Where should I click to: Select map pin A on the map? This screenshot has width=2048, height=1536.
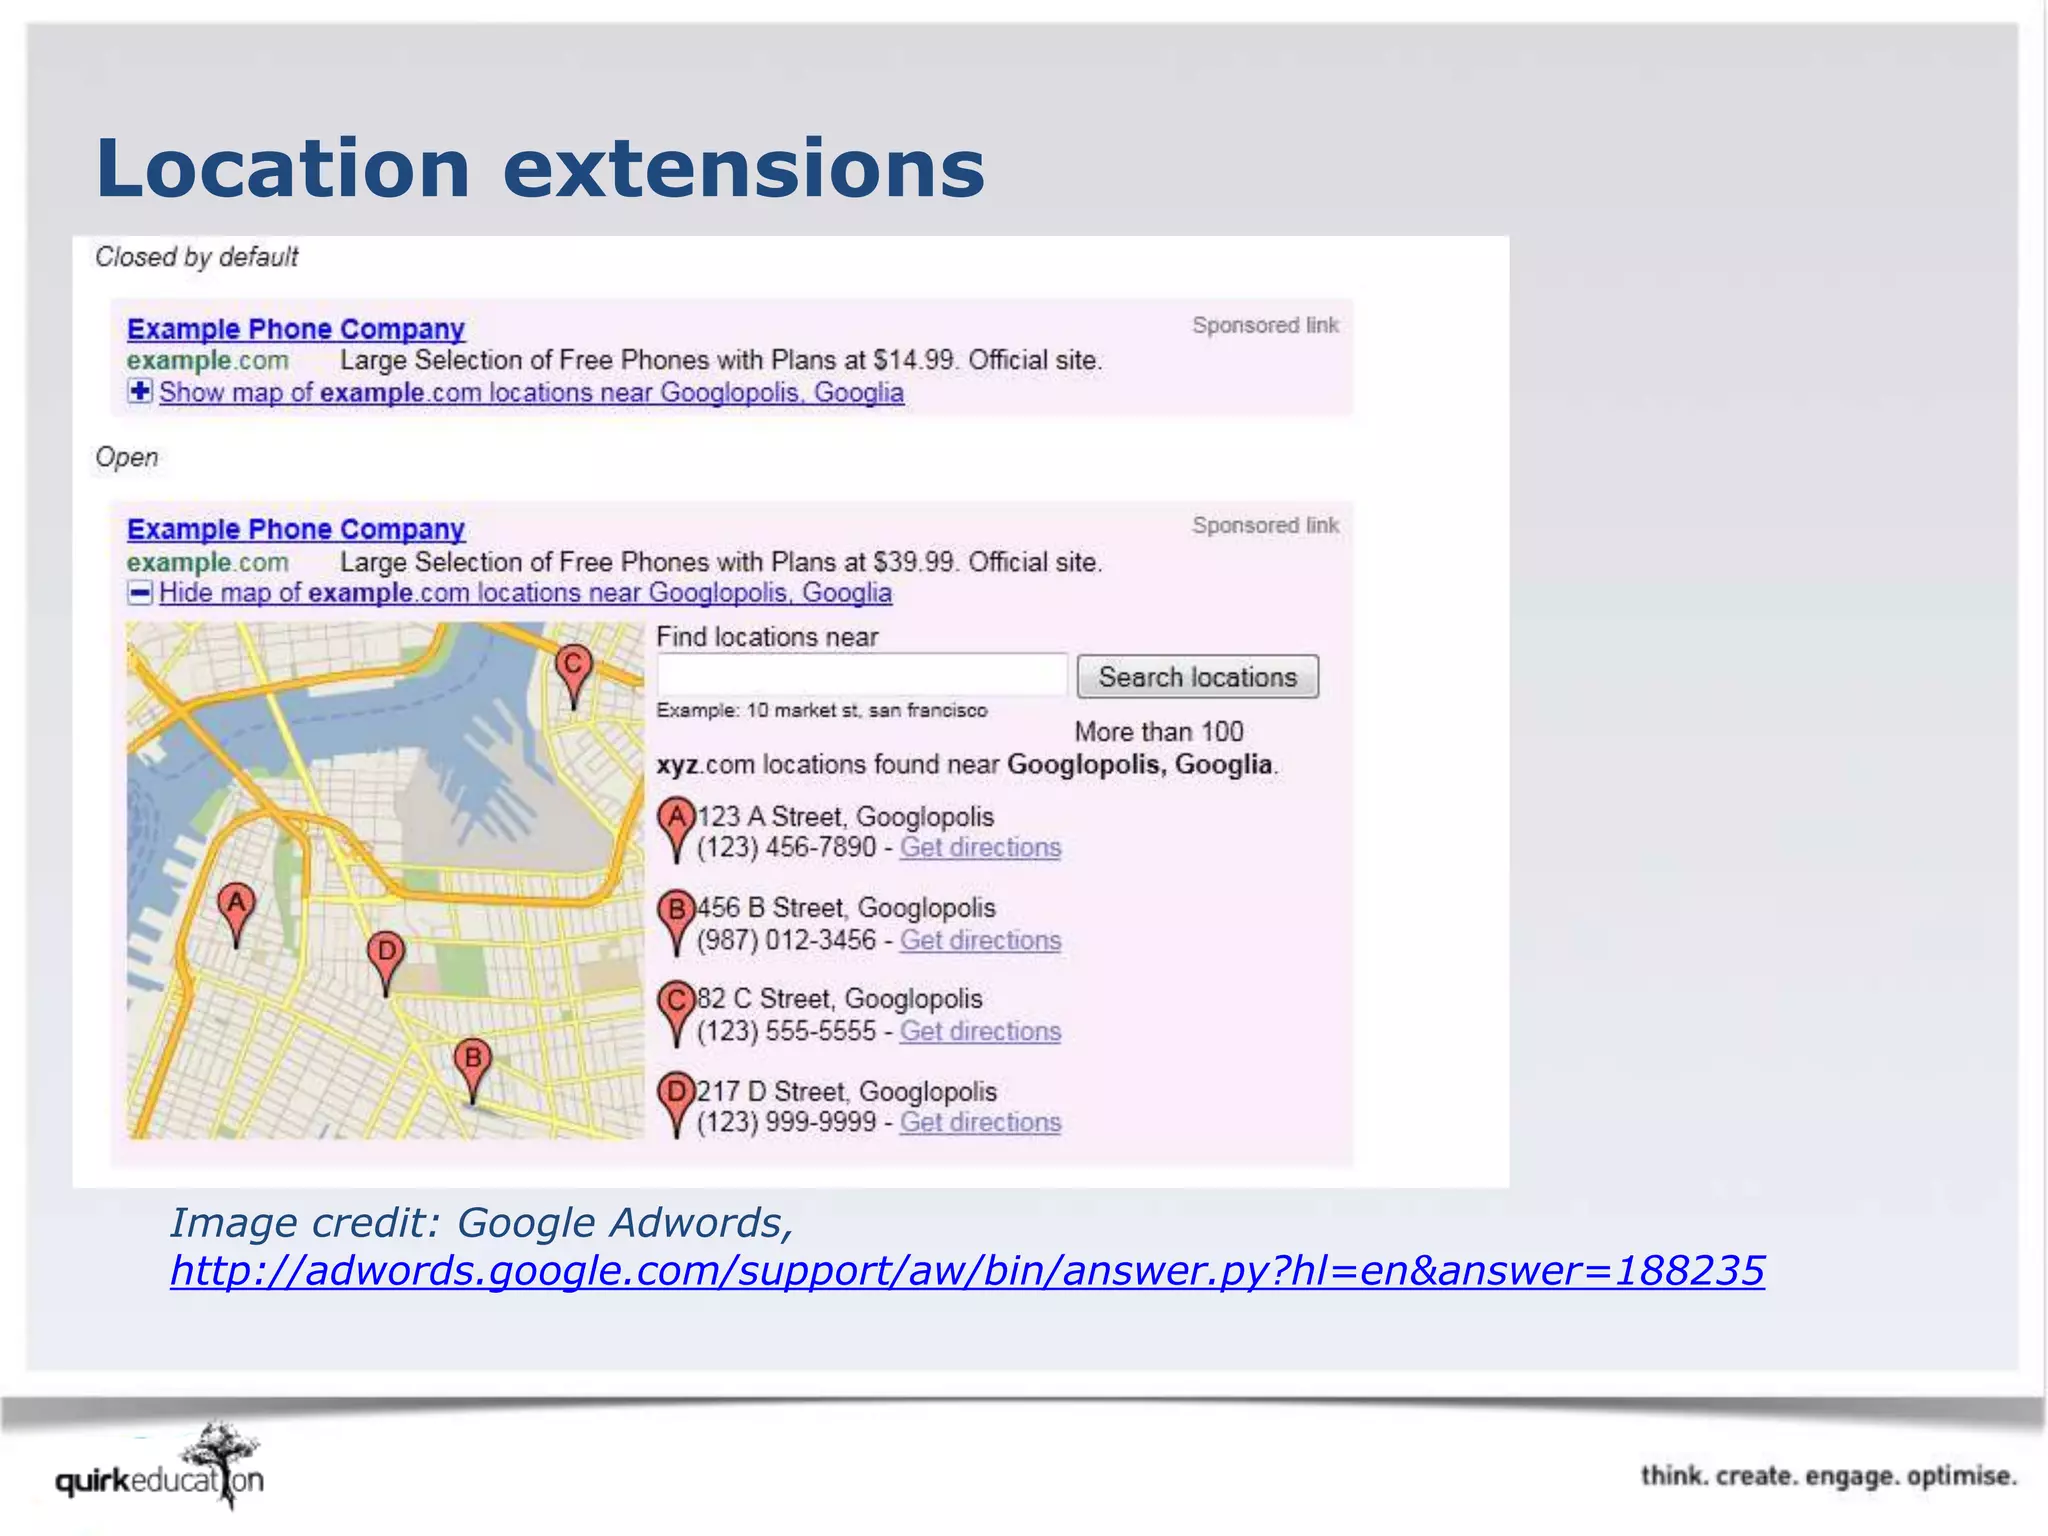pos(236,914)
